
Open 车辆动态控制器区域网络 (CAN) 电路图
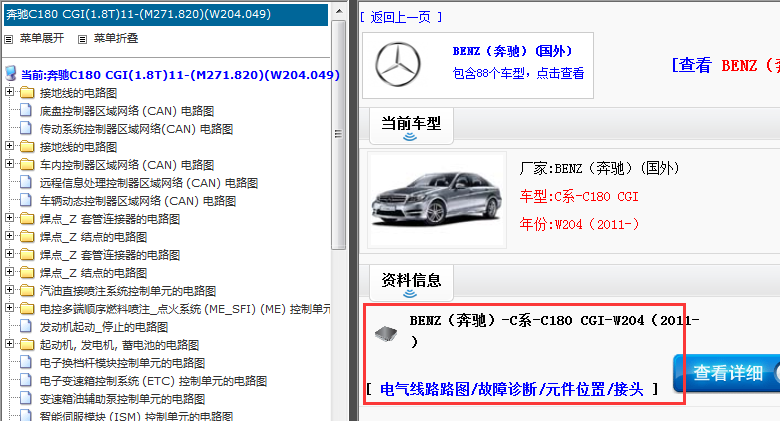tap(138, 201)
